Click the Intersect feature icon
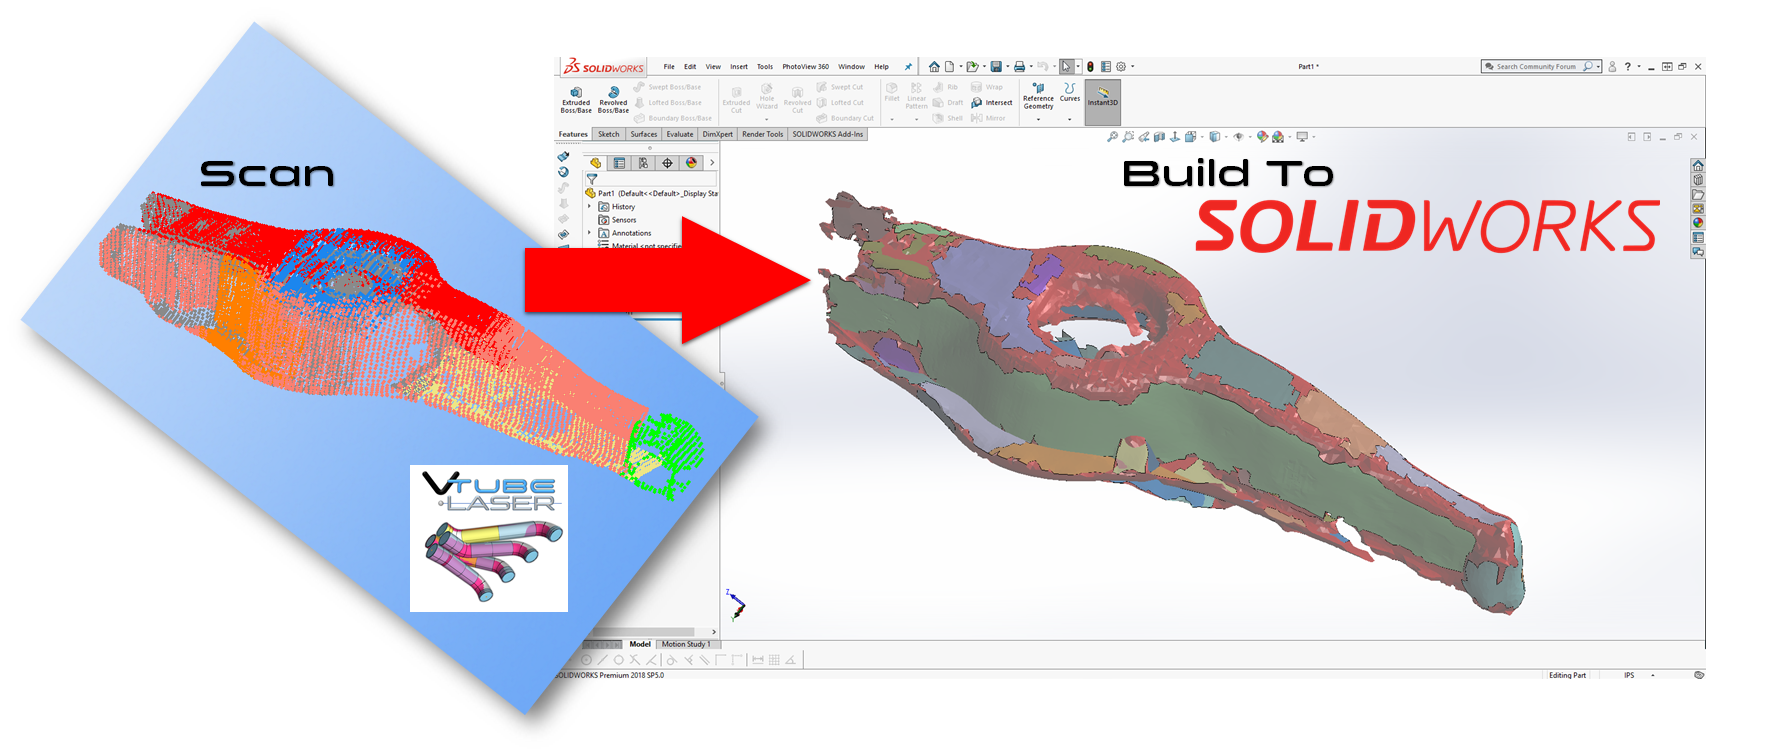This screenshot has width=1787, height=756. 991,102
